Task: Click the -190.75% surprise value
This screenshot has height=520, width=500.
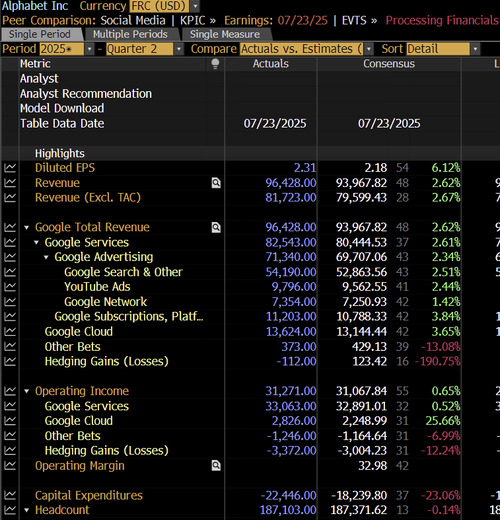Action: pyautogui.click(x=438, y=361)
